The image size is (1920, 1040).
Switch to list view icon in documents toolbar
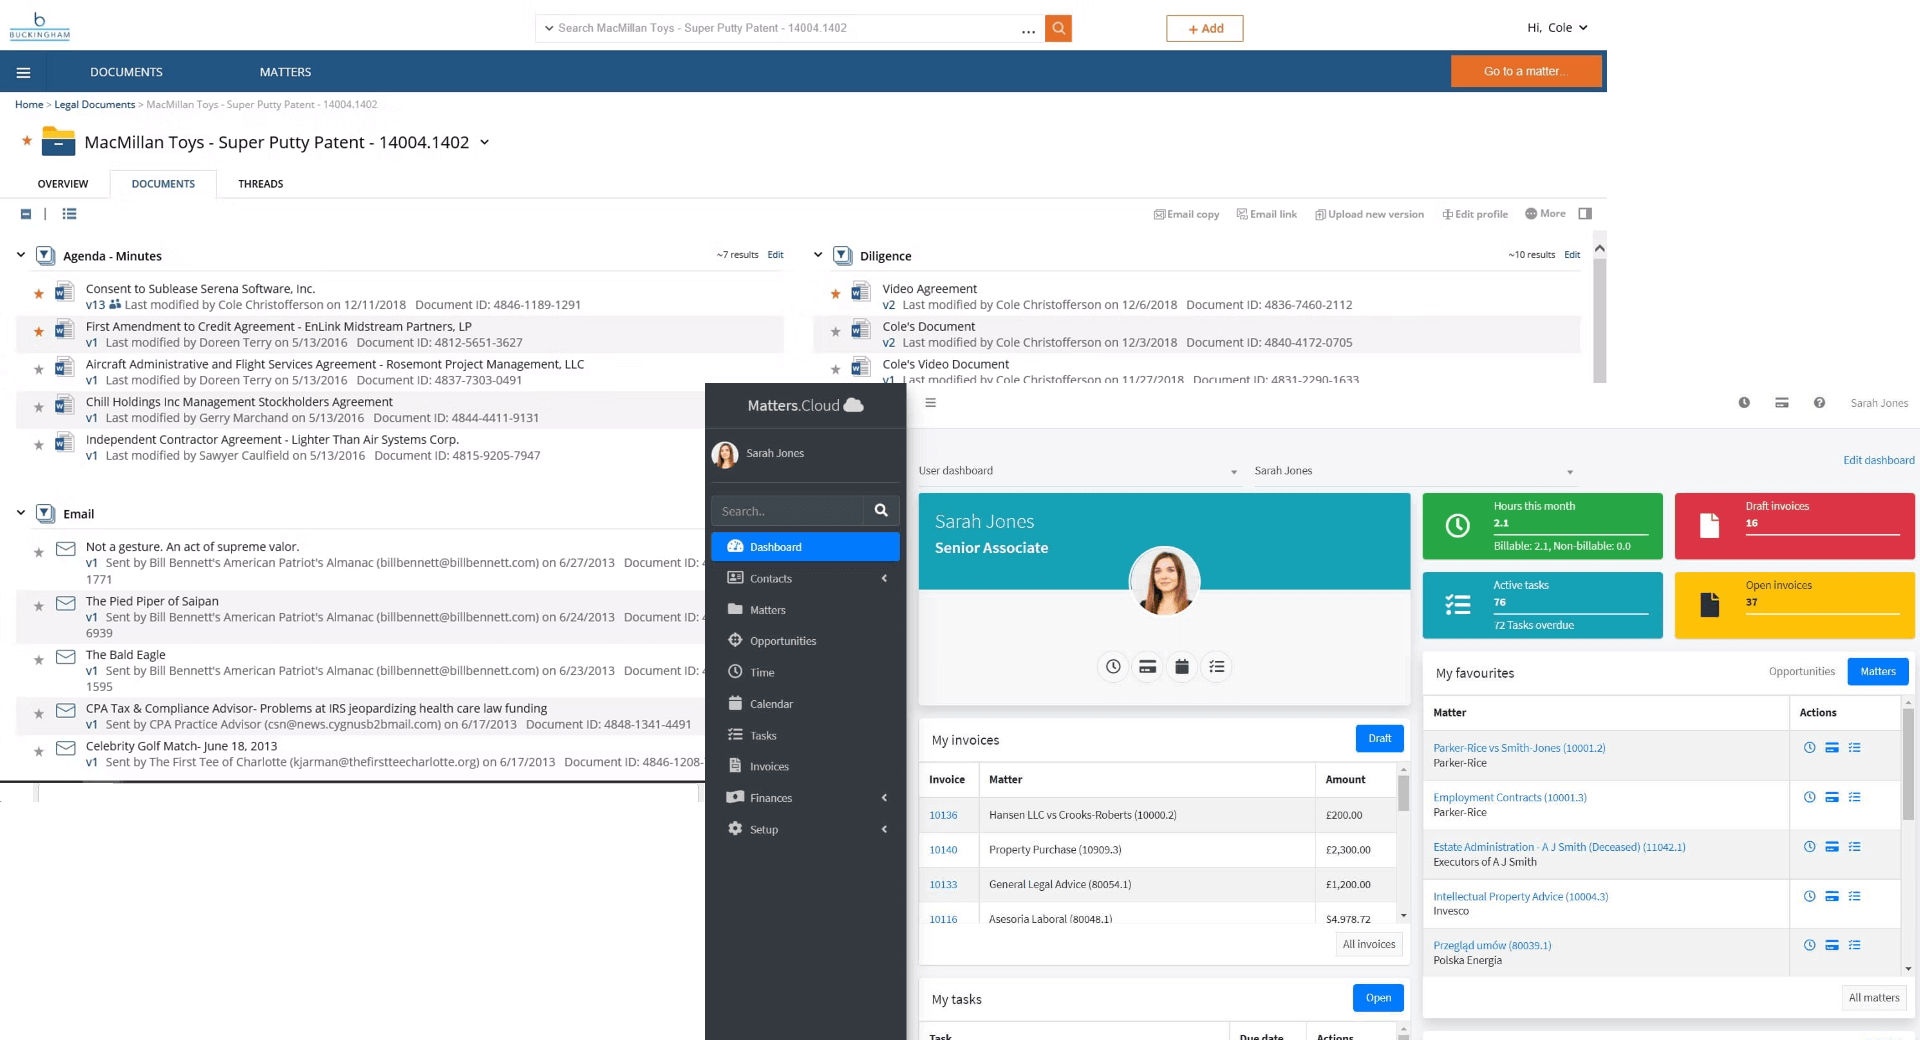(69, 214)
